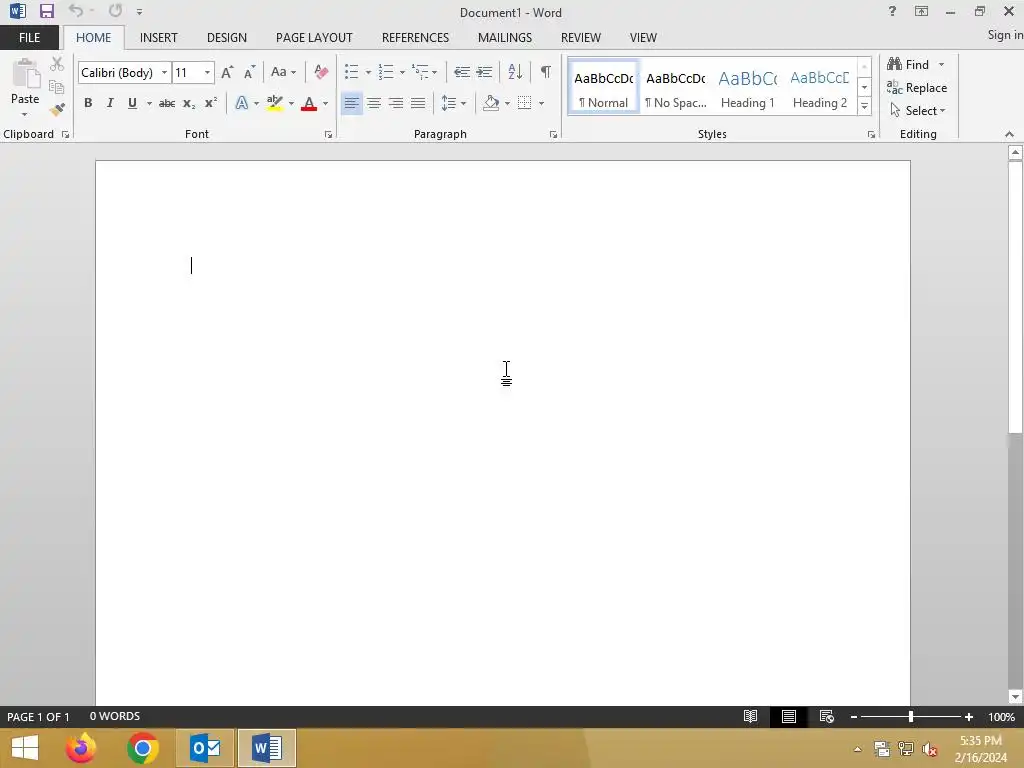1024x768 pixels.
Task: Click the Borders icon
Action: pos(524,103)
